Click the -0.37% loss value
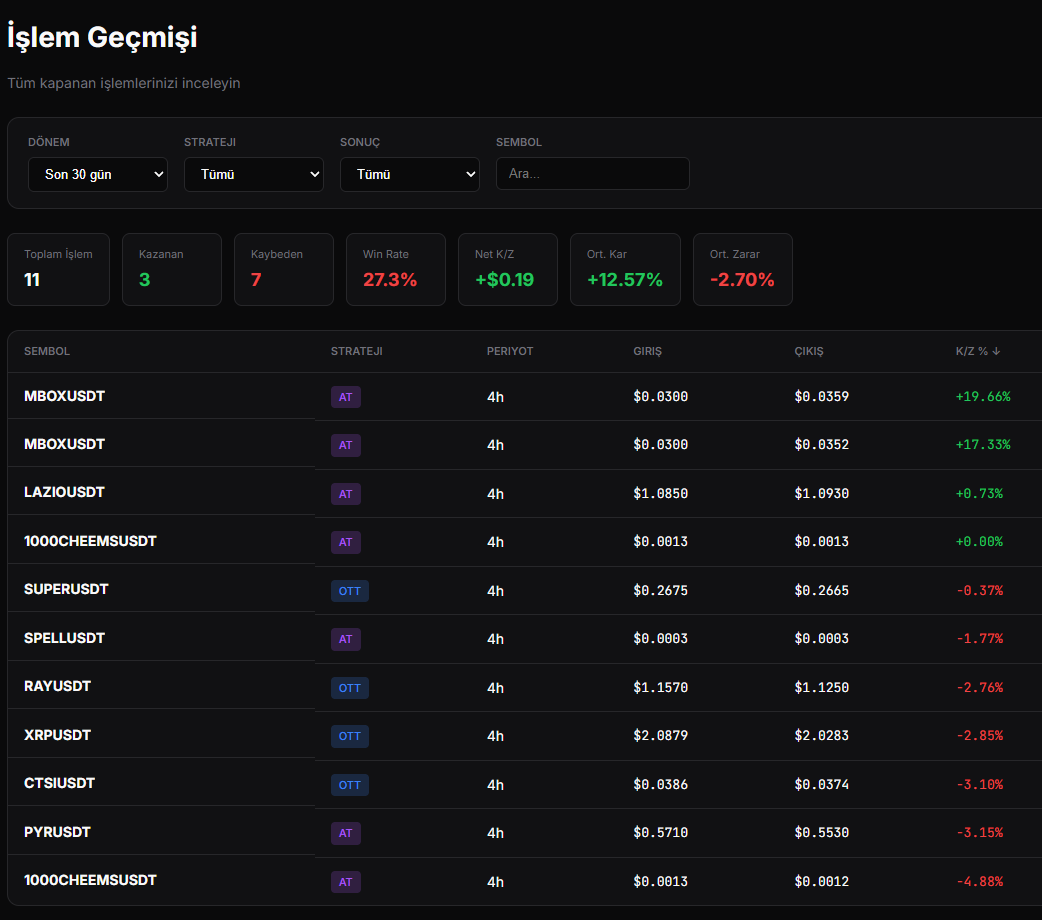The height and width of the screenshot is (920, 1042). (980, 591)
